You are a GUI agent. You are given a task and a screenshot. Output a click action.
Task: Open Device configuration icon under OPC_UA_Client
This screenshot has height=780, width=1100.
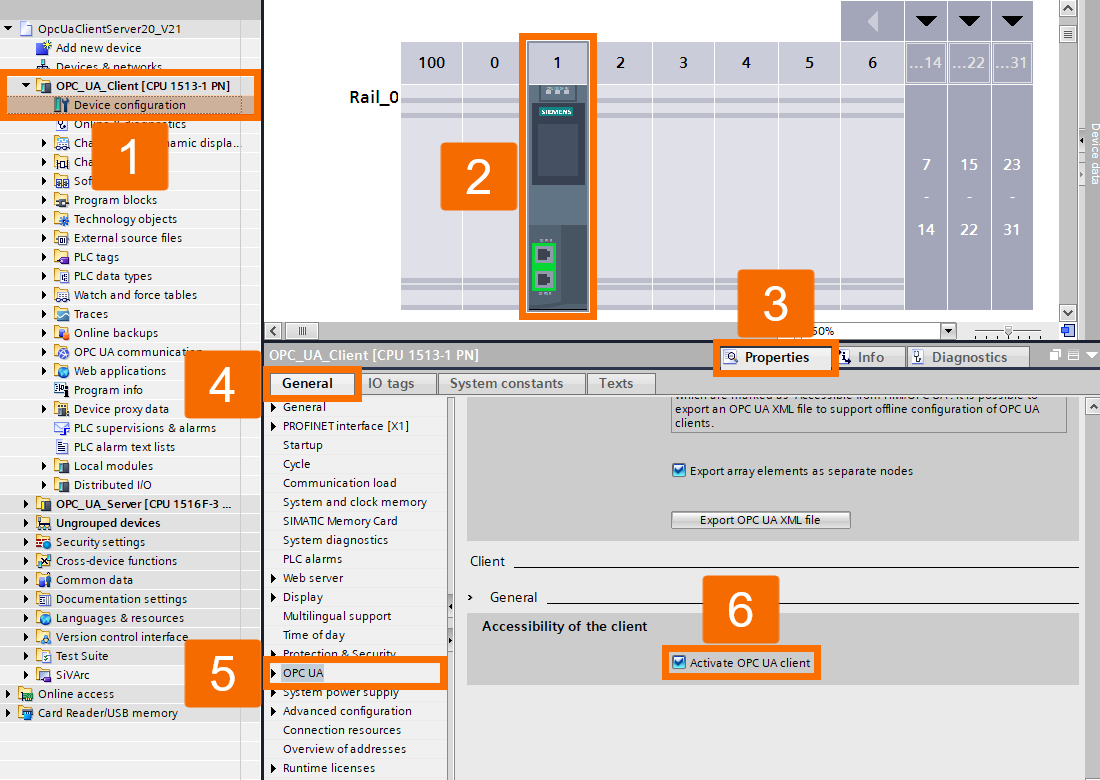(x=62, y=105)
